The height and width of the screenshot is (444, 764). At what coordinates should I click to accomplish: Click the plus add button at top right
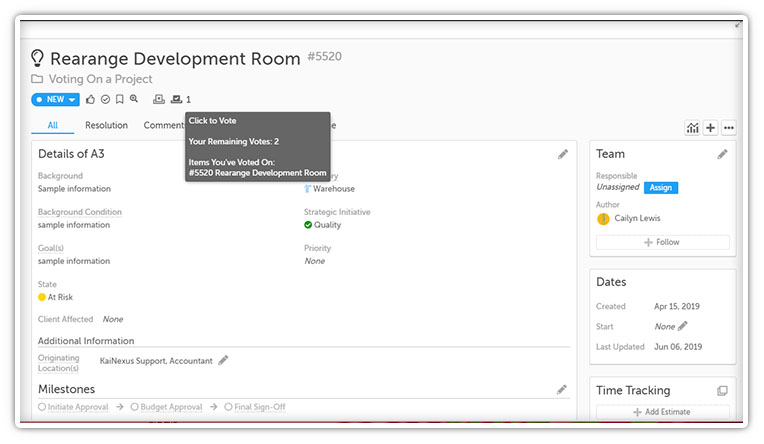[710, 128]
